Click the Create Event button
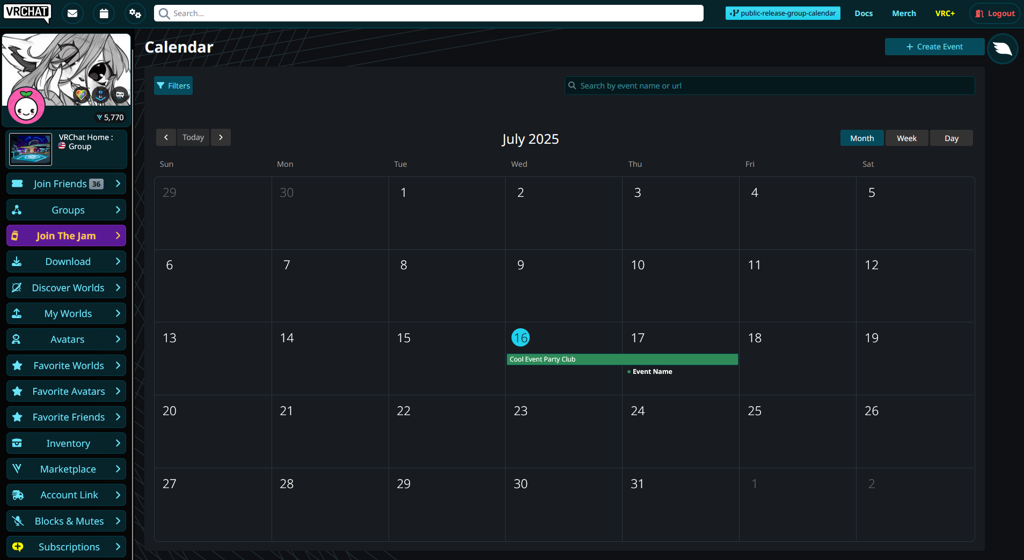The height and width of the screenshot is (560, 1024). pos(935,46)
